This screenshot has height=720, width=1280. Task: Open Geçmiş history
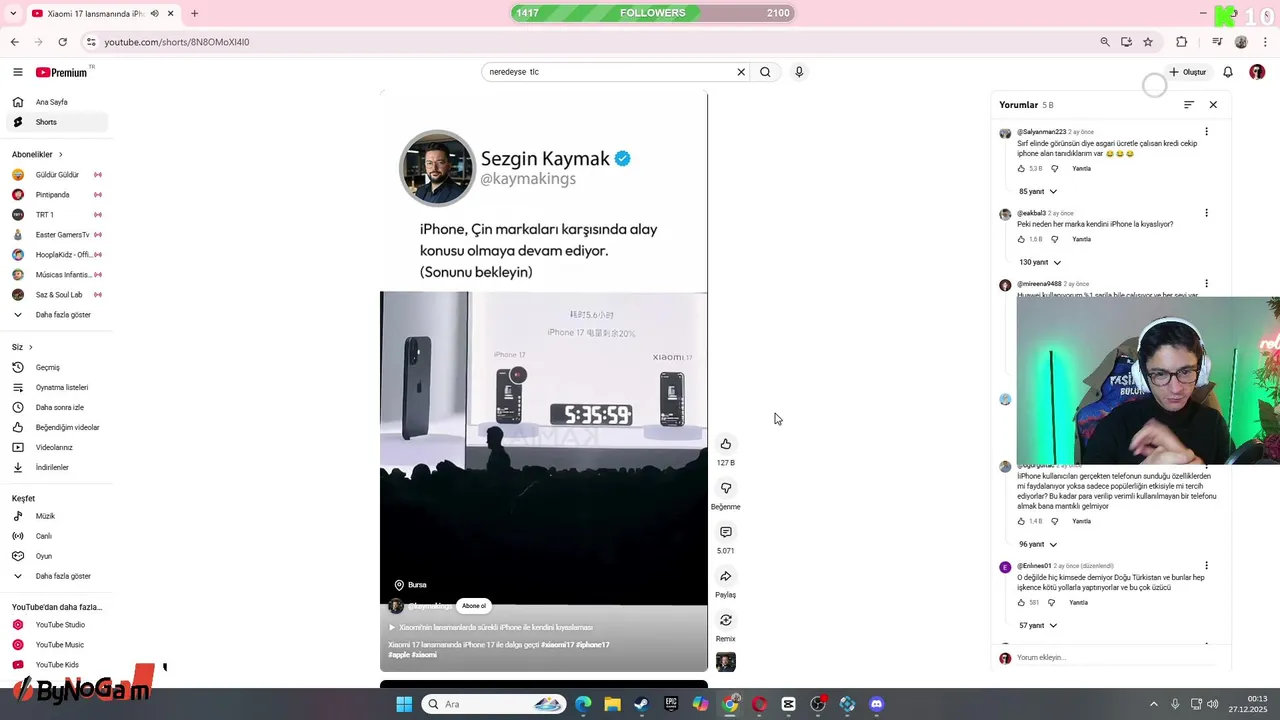56,367
